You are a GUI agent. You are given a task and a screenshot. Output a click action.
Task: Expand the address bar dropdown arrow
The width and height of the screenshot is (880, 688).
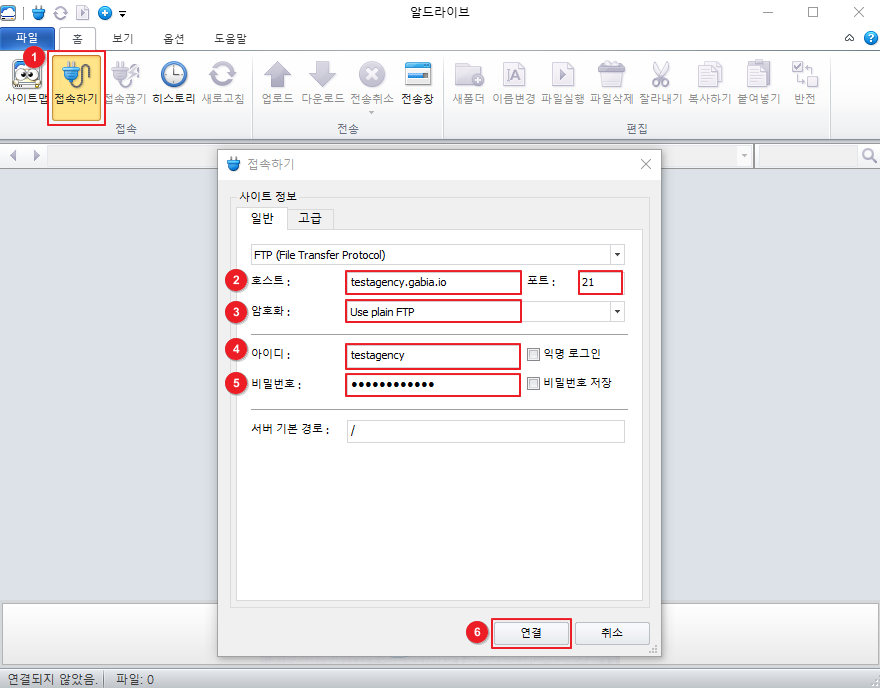click(x=744, y=155)
